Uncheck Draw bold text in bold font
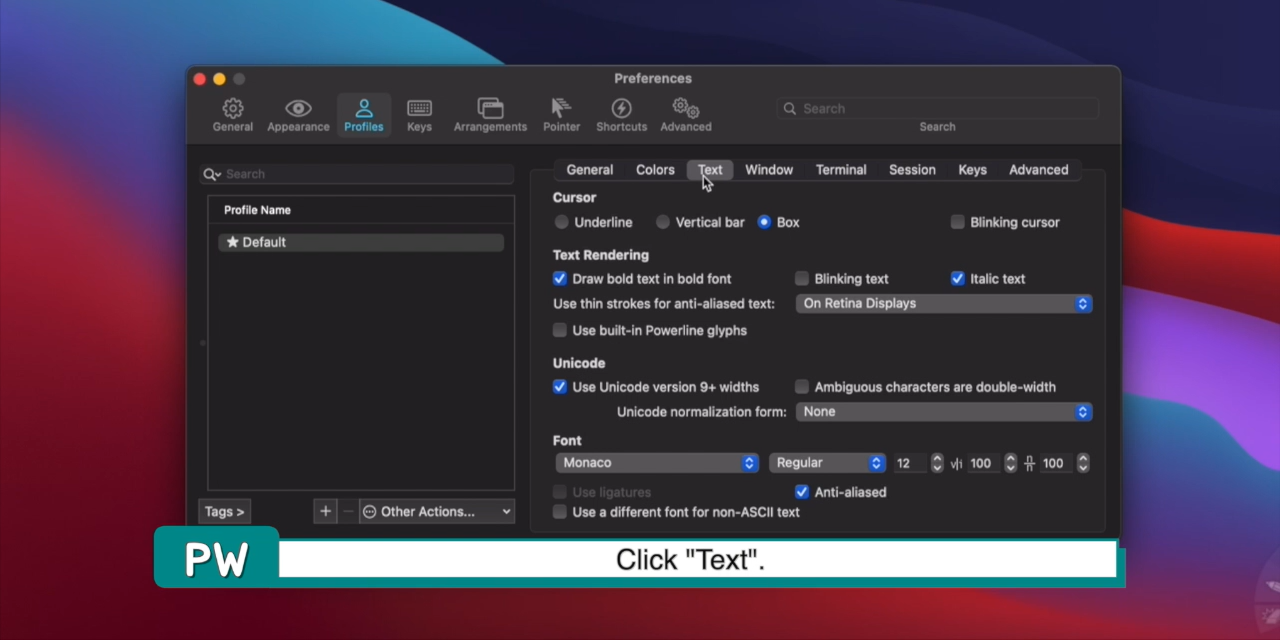Image resolution: width=1280 pixels, height=640 pixels. [560, 279]
